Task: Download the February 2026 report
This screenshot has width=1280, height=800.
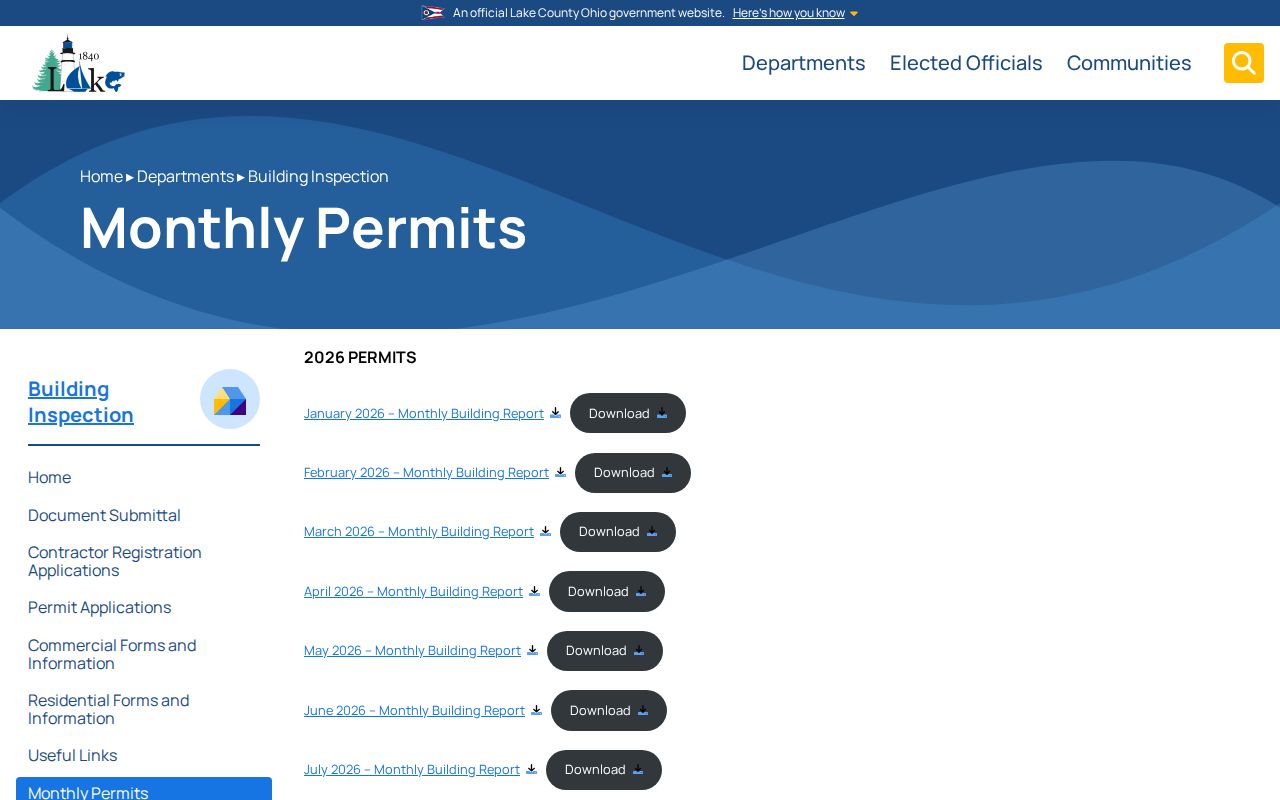Action: [633, 472]
